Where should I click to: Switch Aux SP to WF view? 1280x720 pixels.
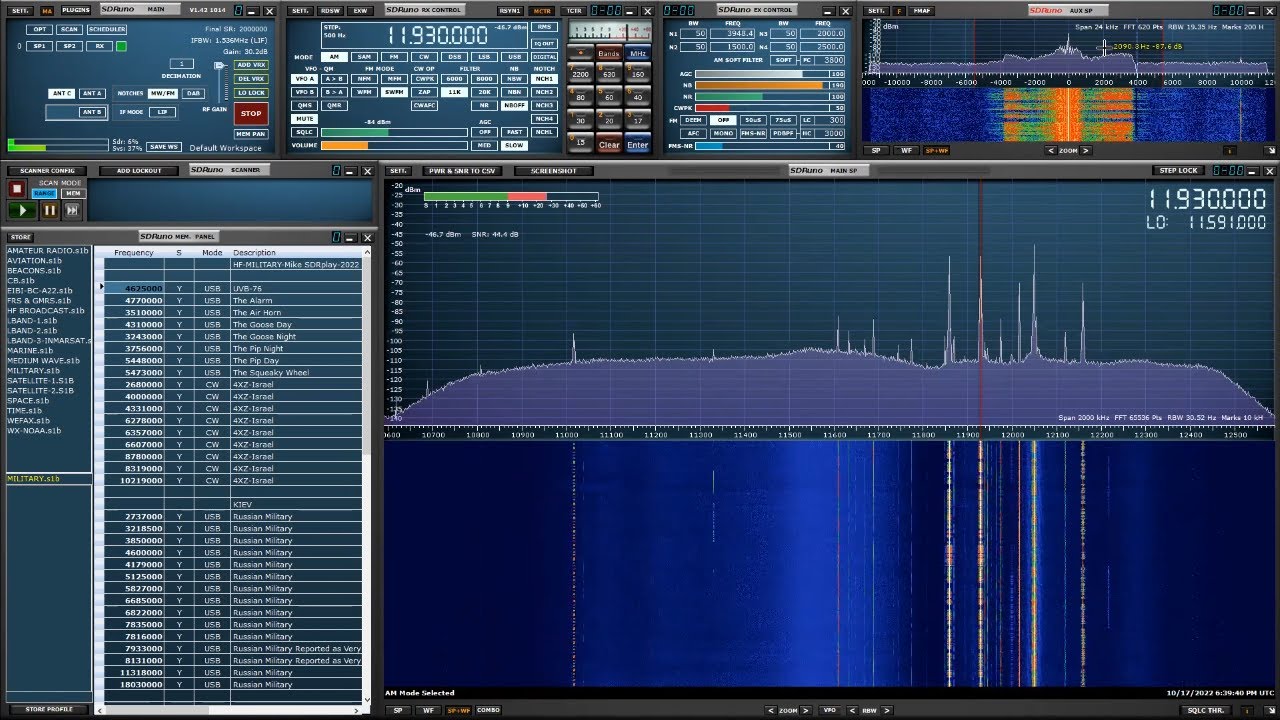[x=906, y=151]
